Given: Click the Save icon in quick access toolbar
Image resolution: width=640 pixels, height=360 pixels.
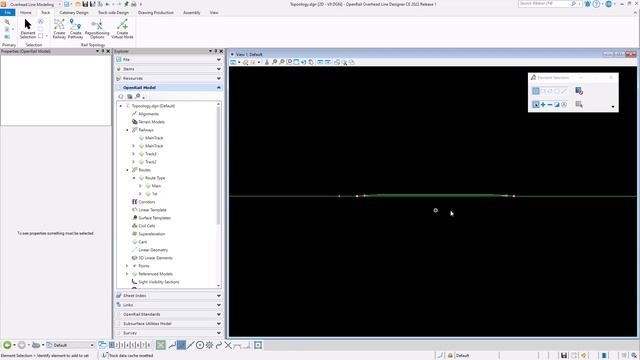Looking at the screenshot, I should point(85,4).
